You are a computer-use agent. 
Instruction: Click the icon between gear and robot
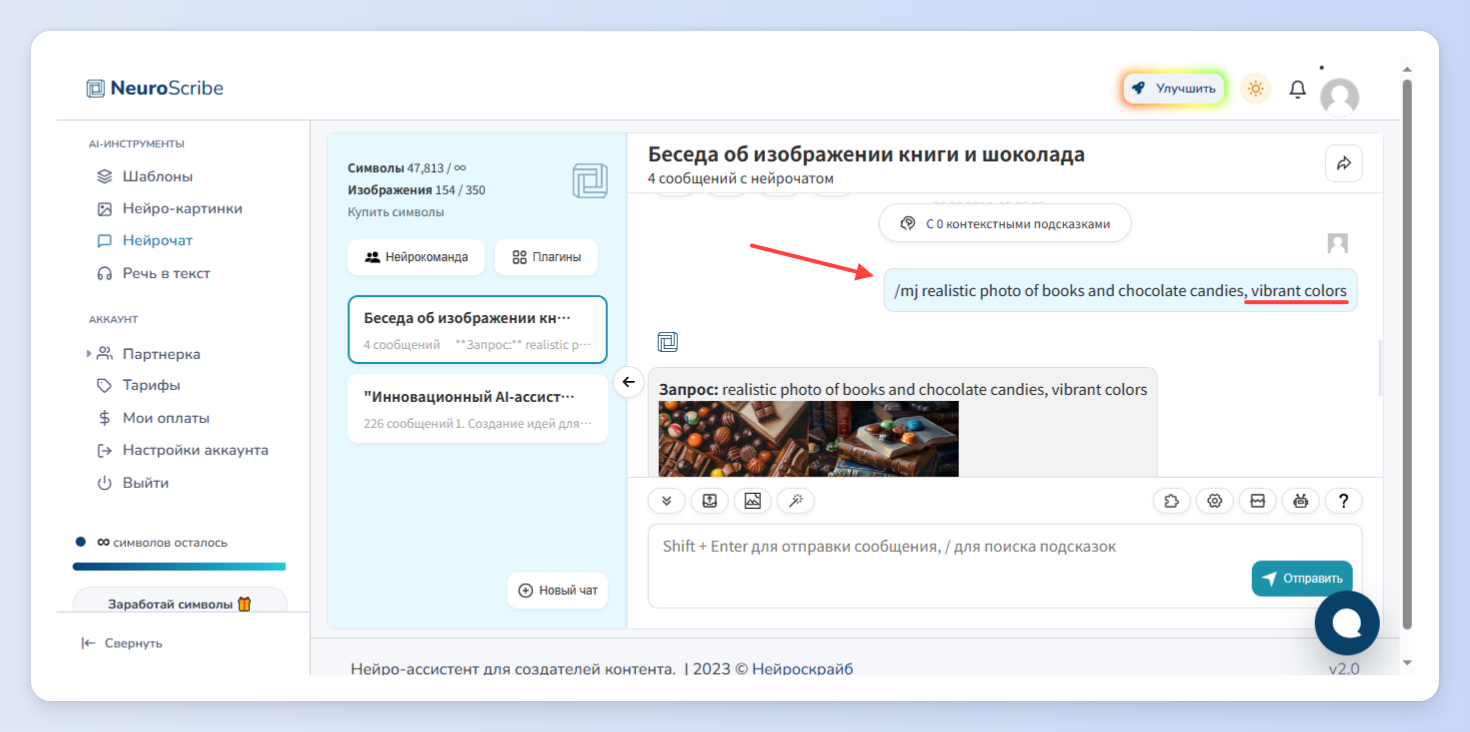(x=1258, y=501)
